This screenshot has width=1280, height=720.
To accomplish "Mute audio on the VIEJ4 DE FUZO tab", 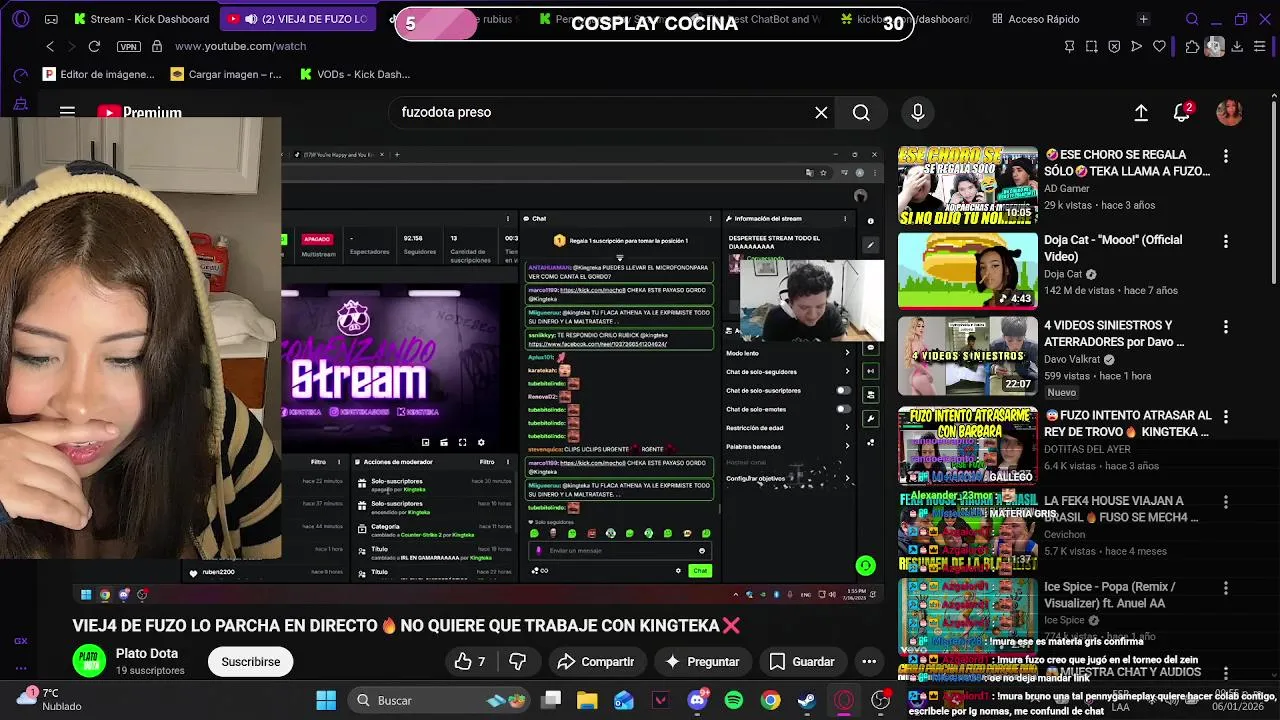I will click(x=251, y=19).
